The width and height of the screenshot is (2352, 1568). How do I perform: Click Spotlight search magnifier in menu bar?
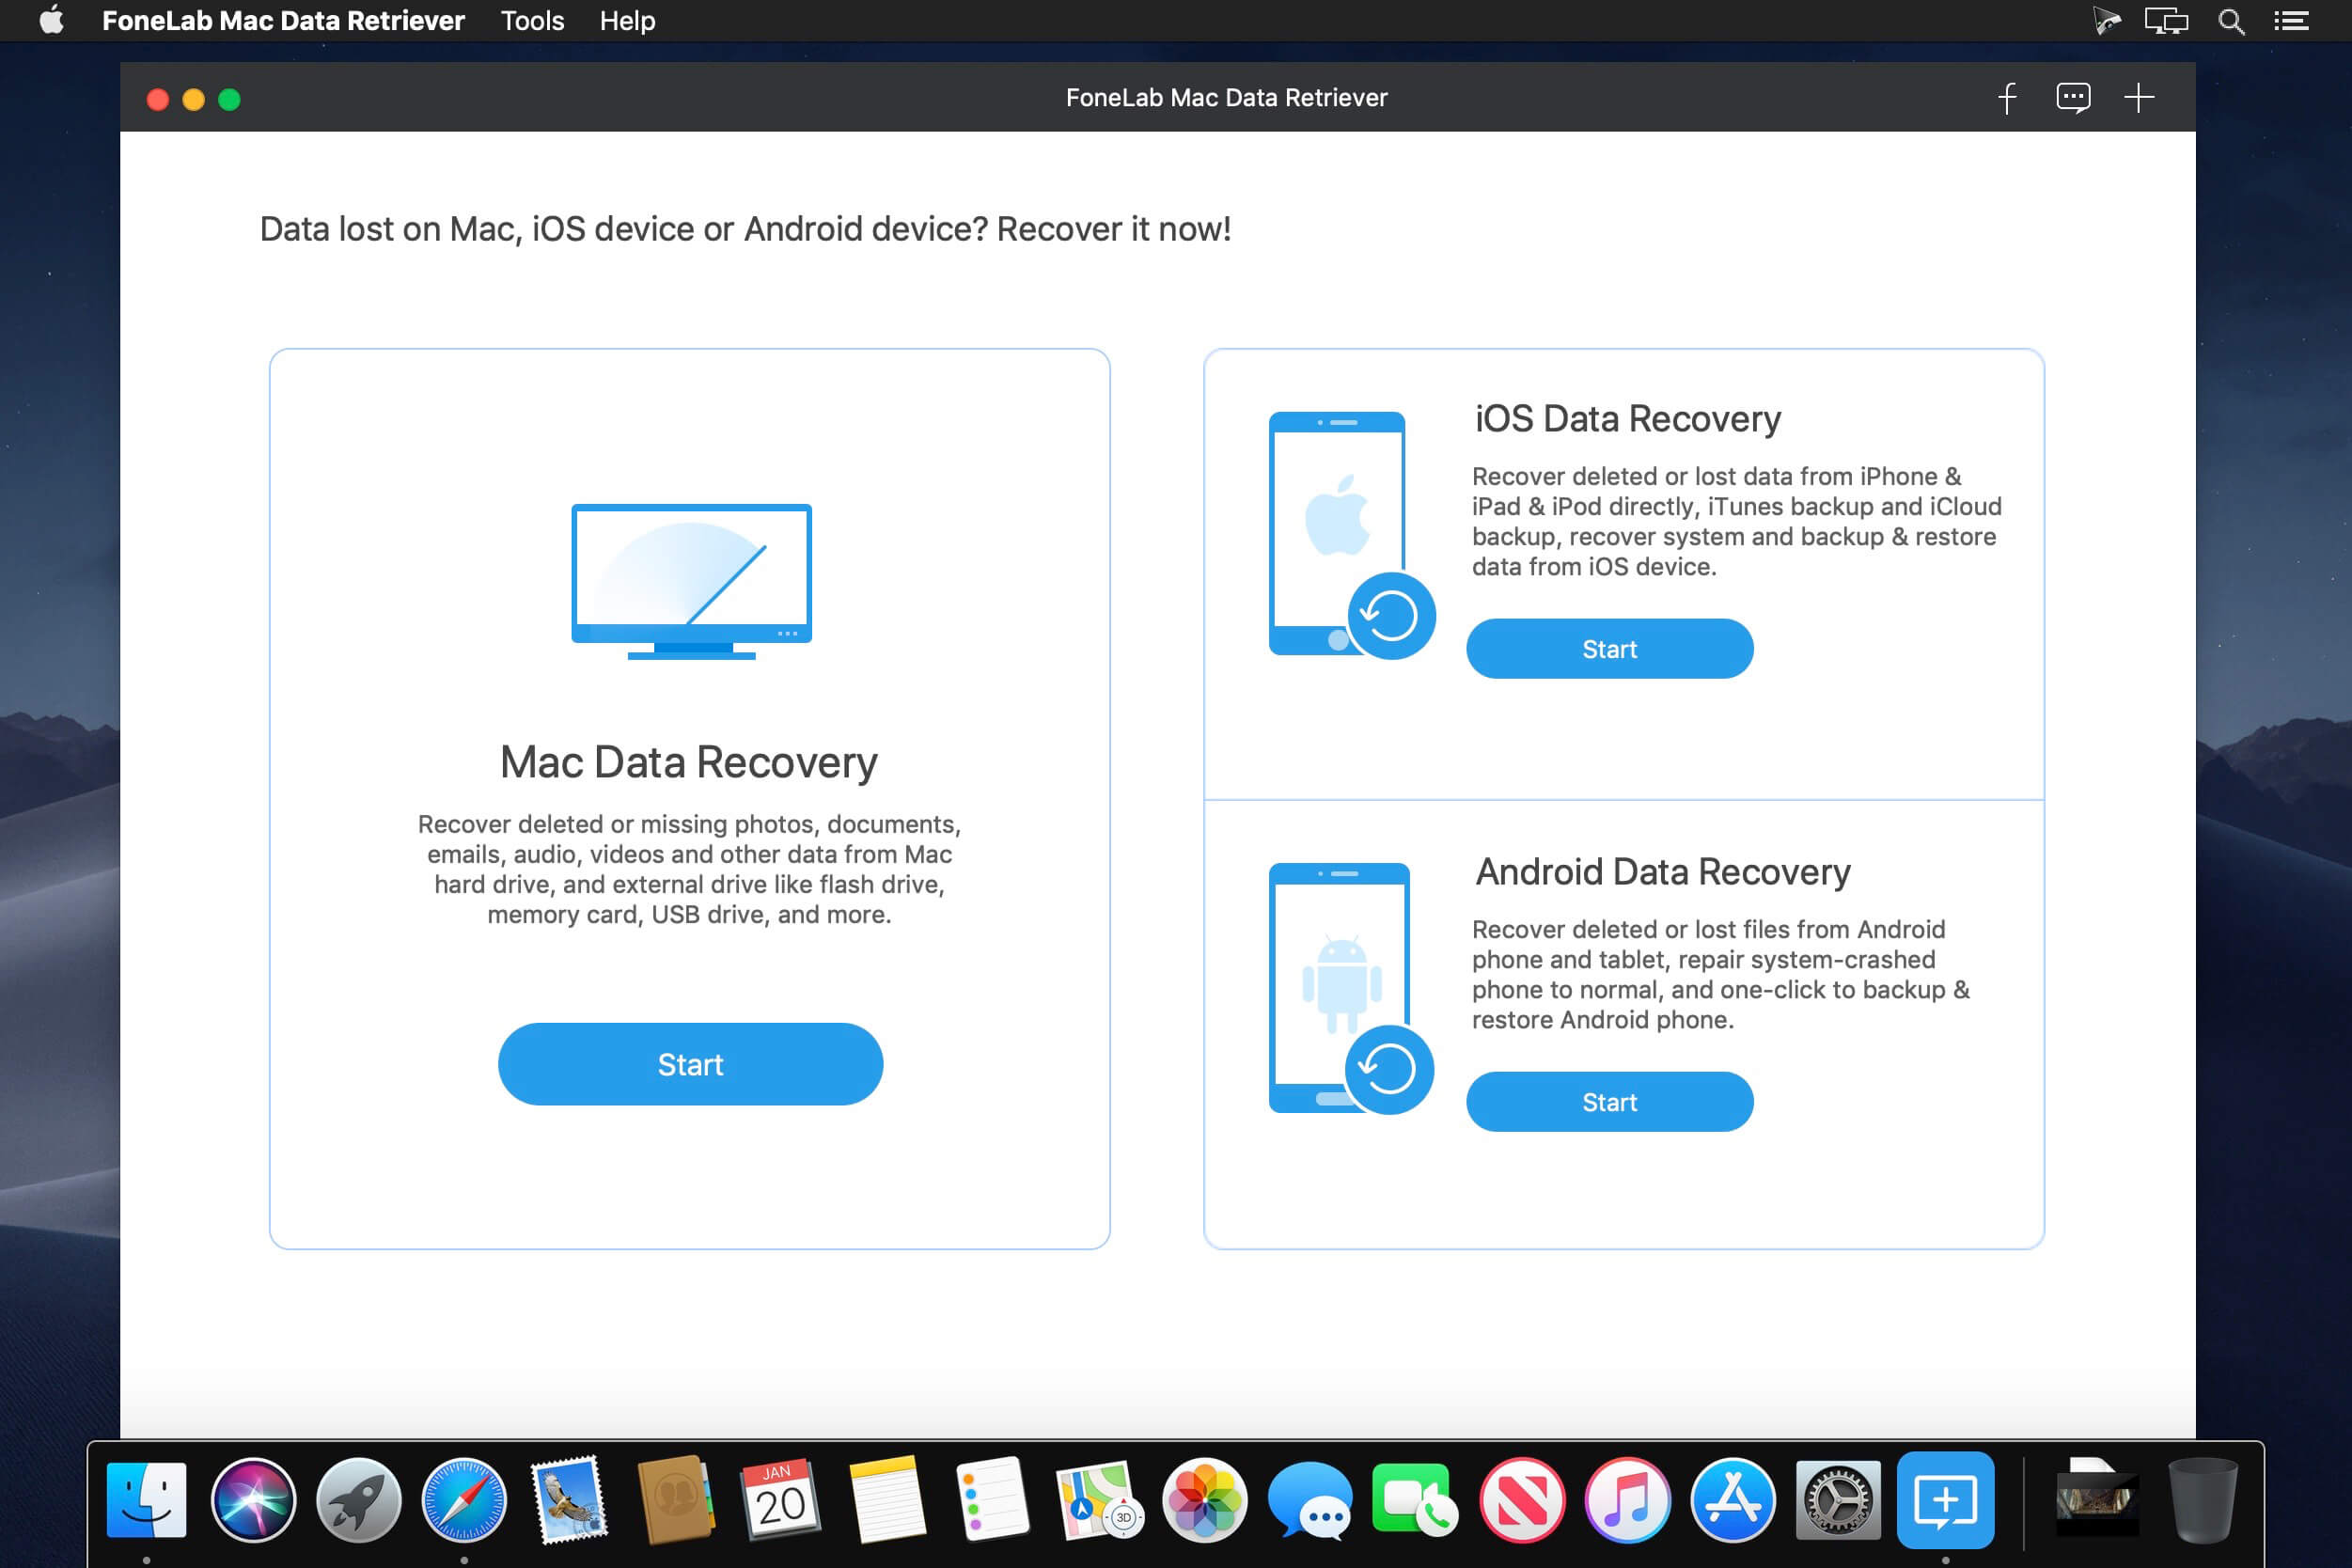[x=2231, y=21]
